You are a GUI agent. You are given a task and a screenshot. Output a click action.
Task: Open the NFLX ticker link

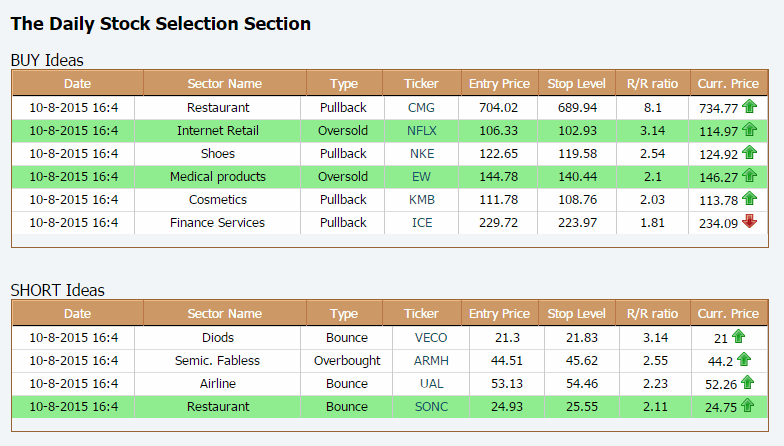422,130
